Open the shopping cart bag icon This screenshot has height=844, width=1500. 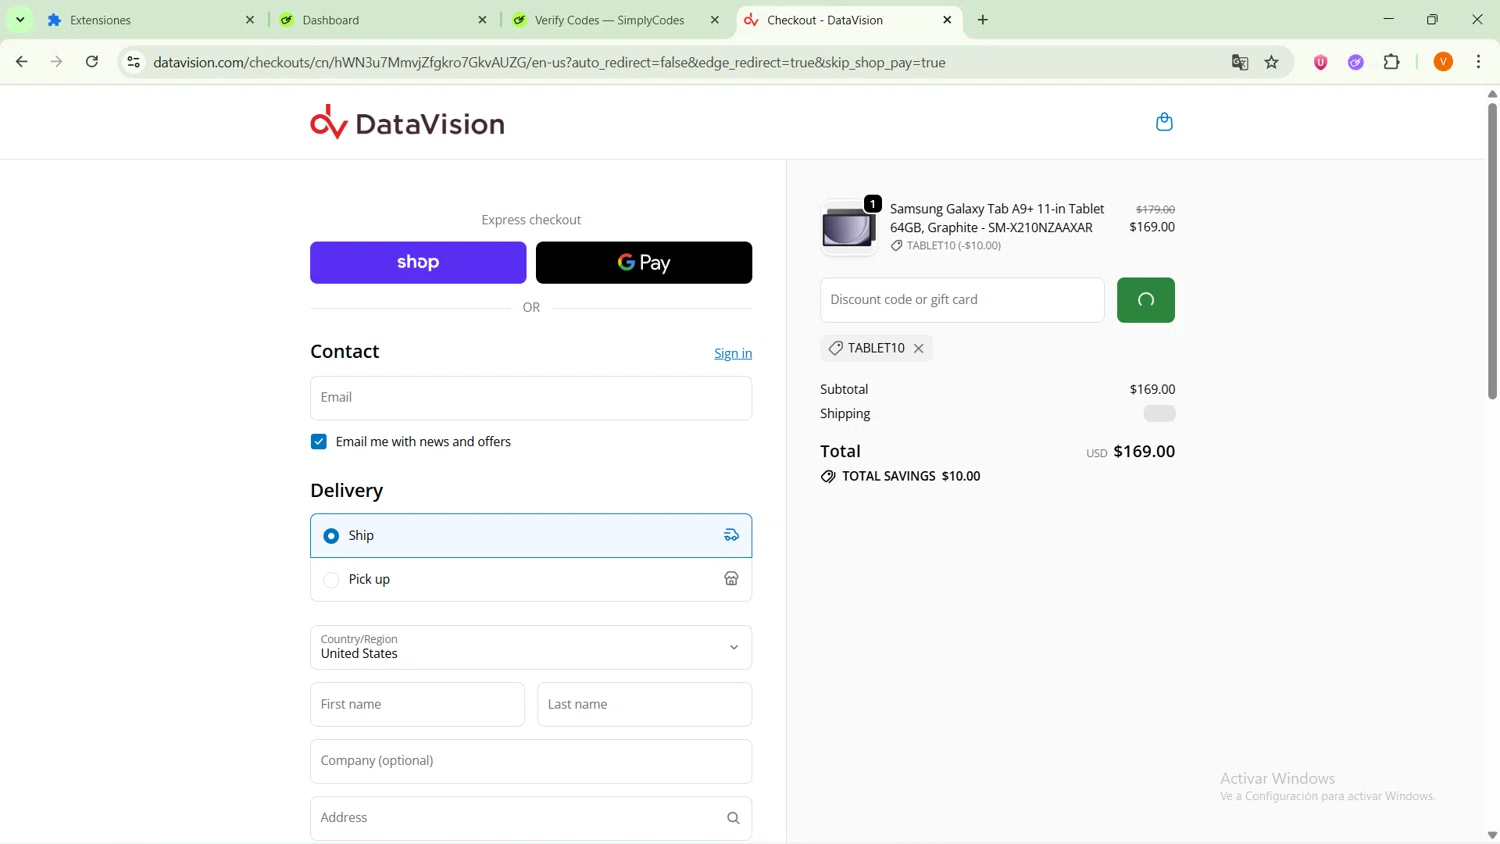tap(1164, 122)
